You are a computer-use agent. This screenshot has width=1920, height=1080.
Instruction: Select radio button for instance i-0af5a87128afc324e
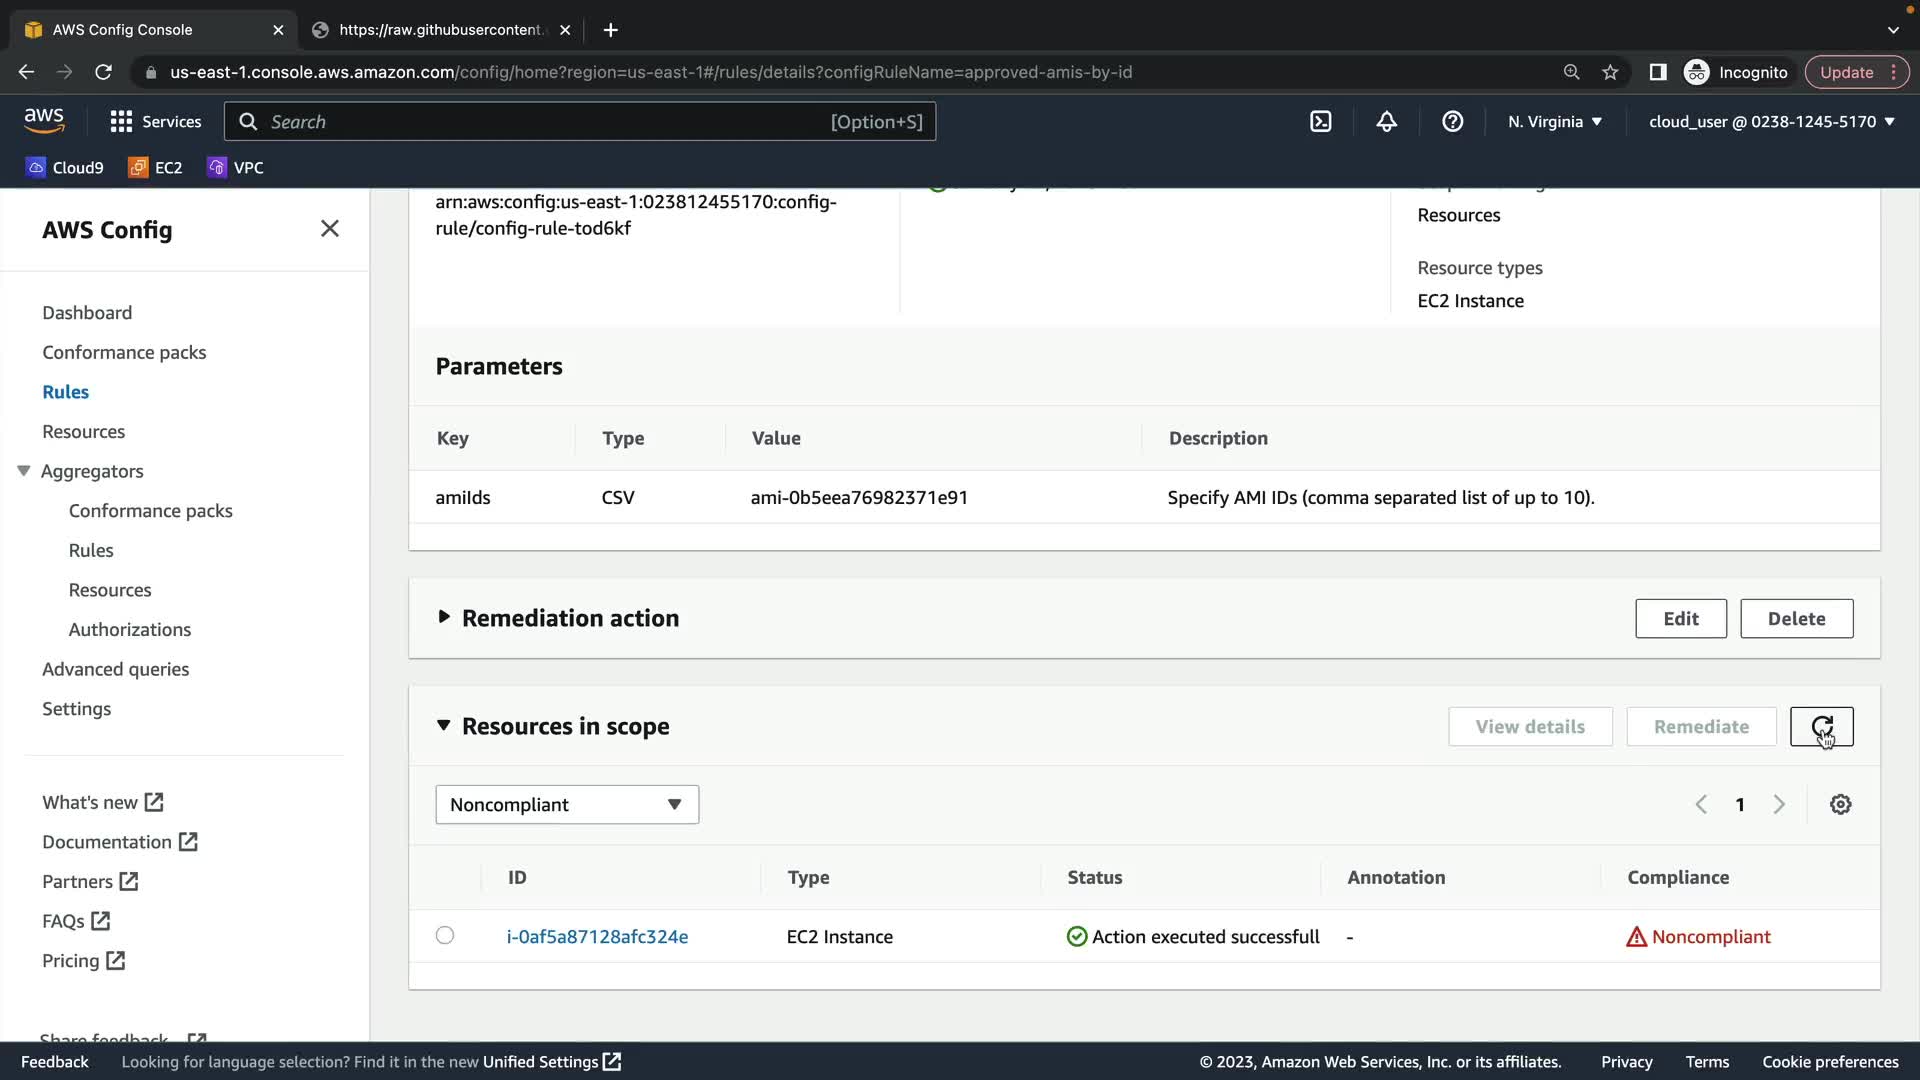(445, 936)
